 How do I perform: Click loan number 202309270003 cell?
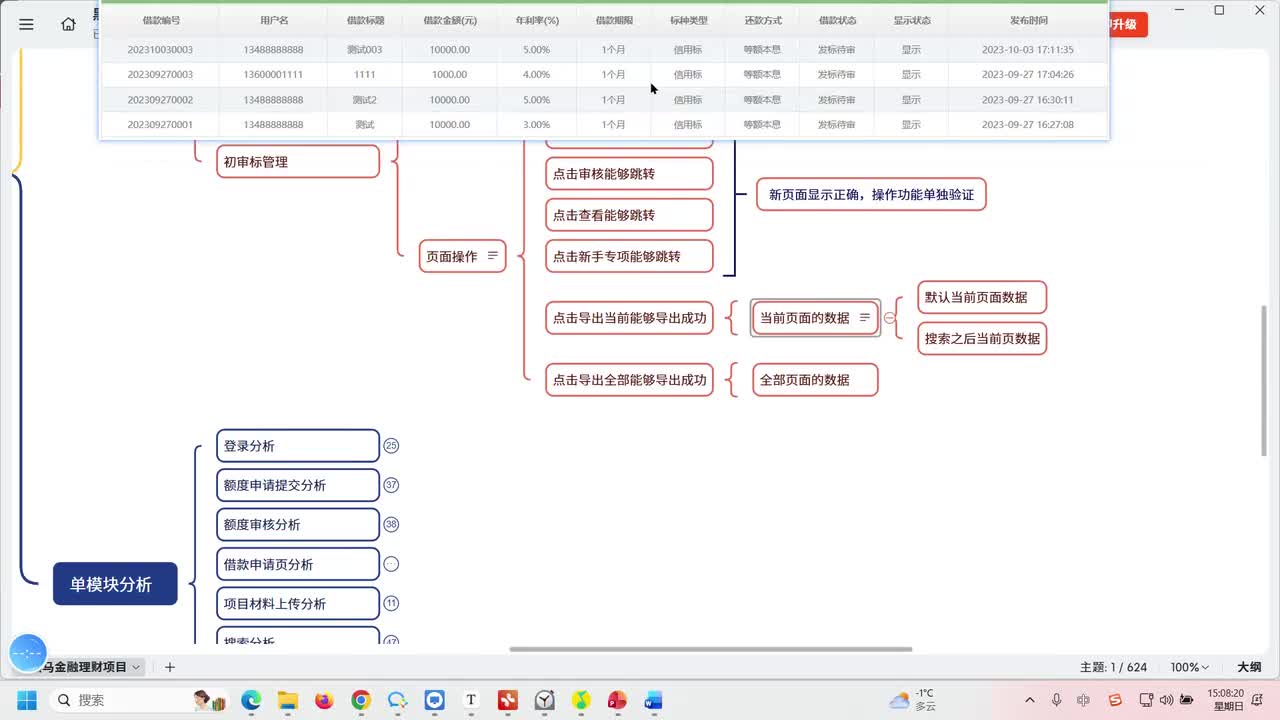(x=161, y=74)
